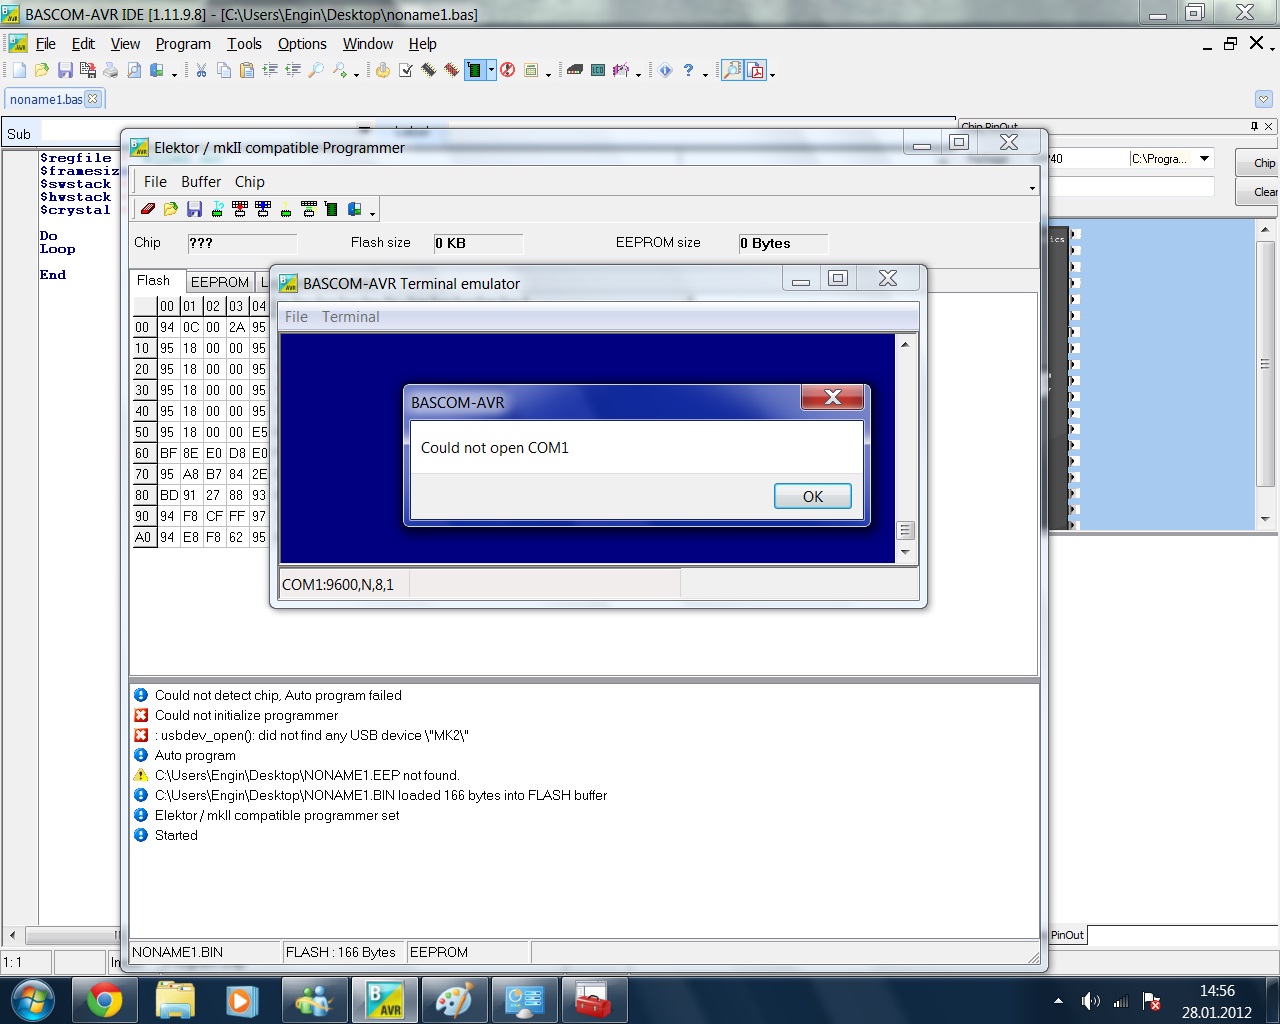
Task: Click the LCD designer icon
Action: coord(598,70)
